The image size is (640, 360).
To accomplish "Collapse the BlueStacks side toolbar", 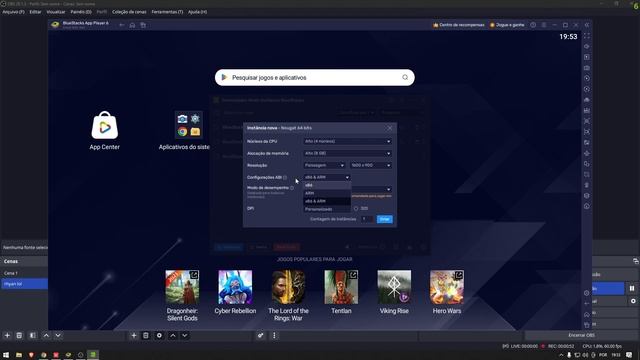I will click(x=587, y=25).
